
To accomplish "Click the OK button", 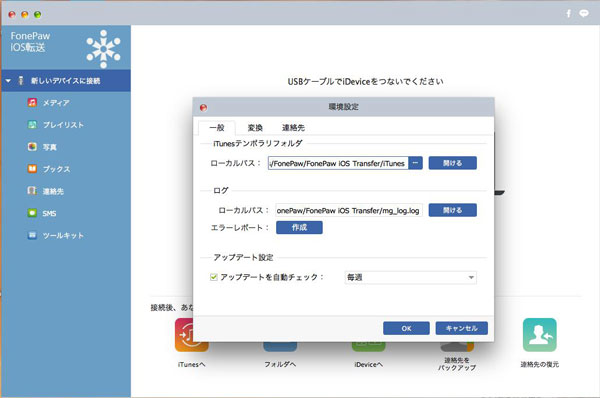I will click(406, 328).
